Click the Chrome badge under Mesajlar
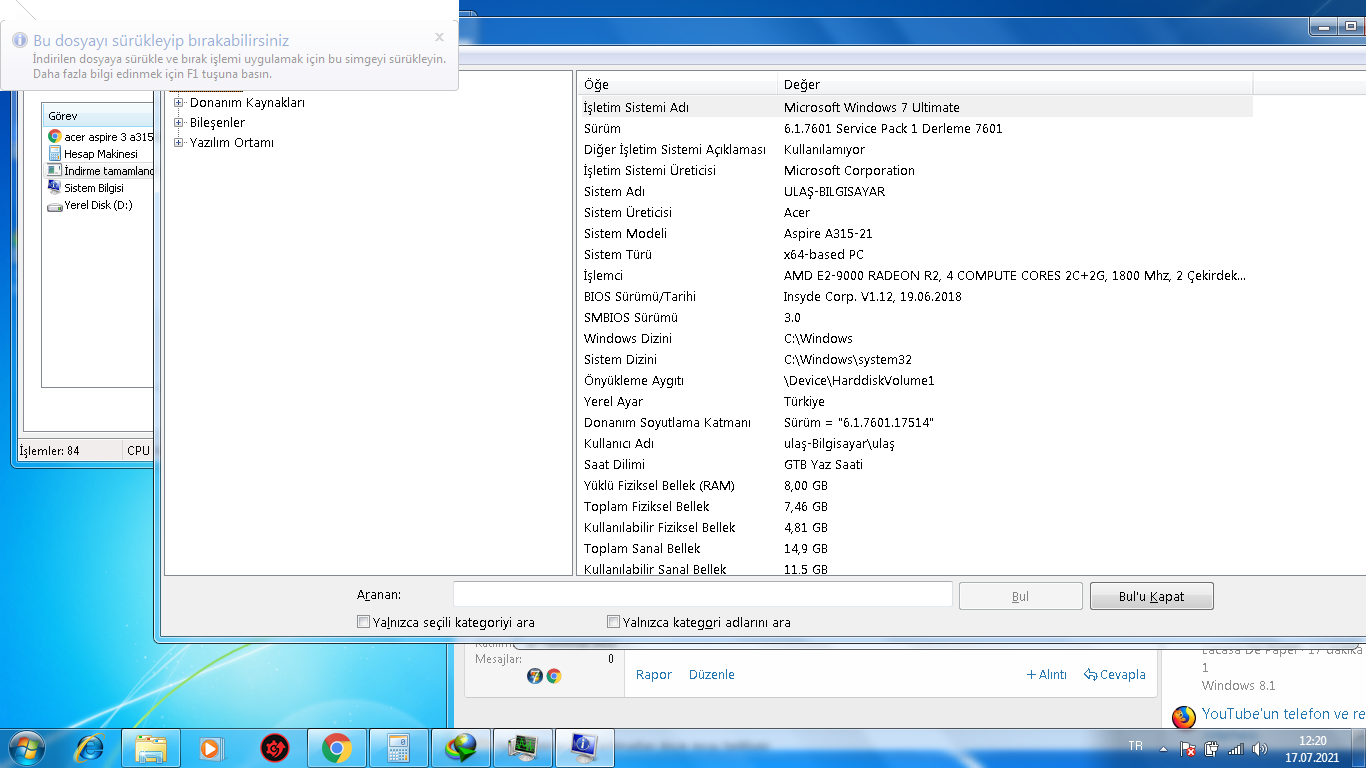Screen dimensions: 1366x768 [554, 676]
